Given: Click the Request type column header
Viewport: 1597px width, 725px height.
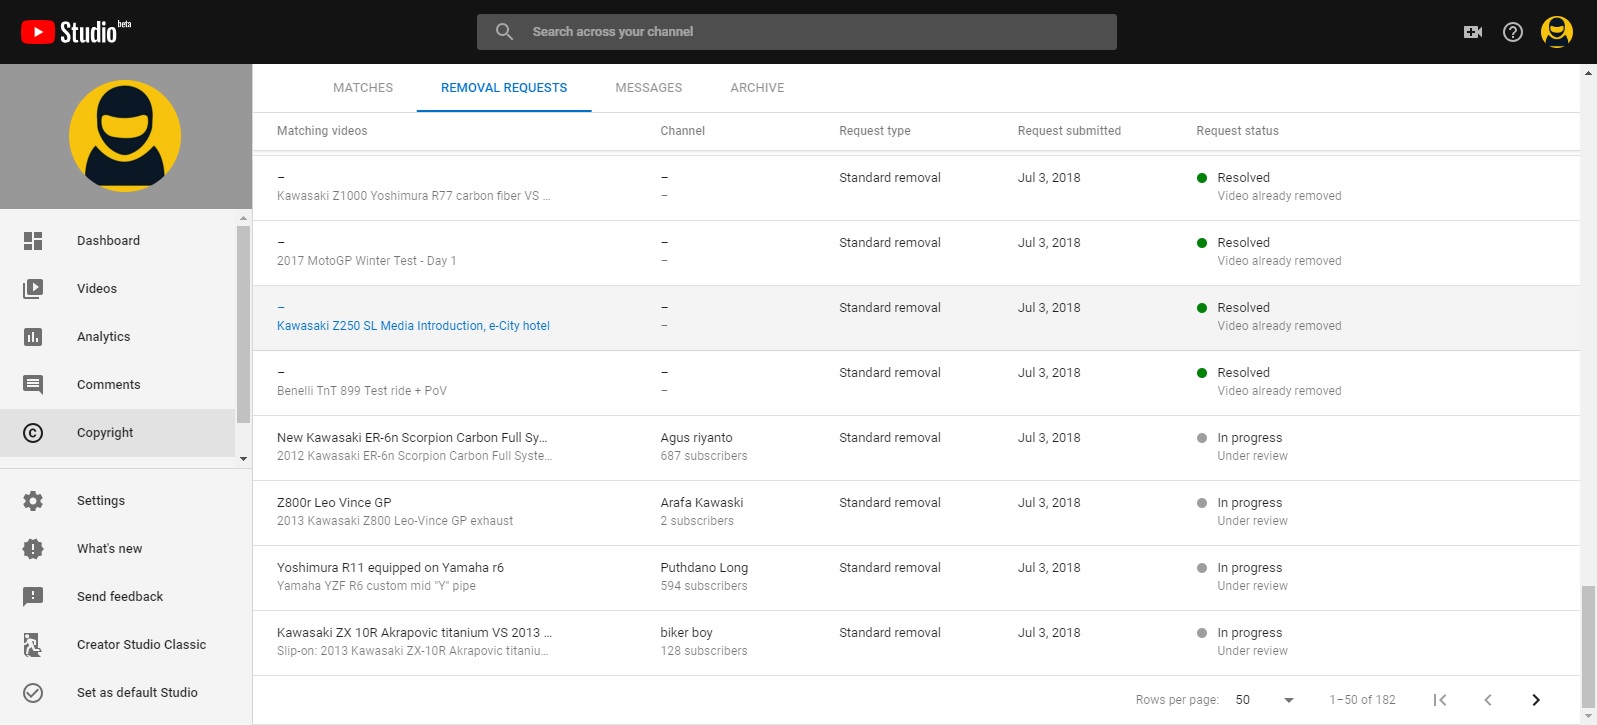Looking at the screenshot, I should (875, 131).
